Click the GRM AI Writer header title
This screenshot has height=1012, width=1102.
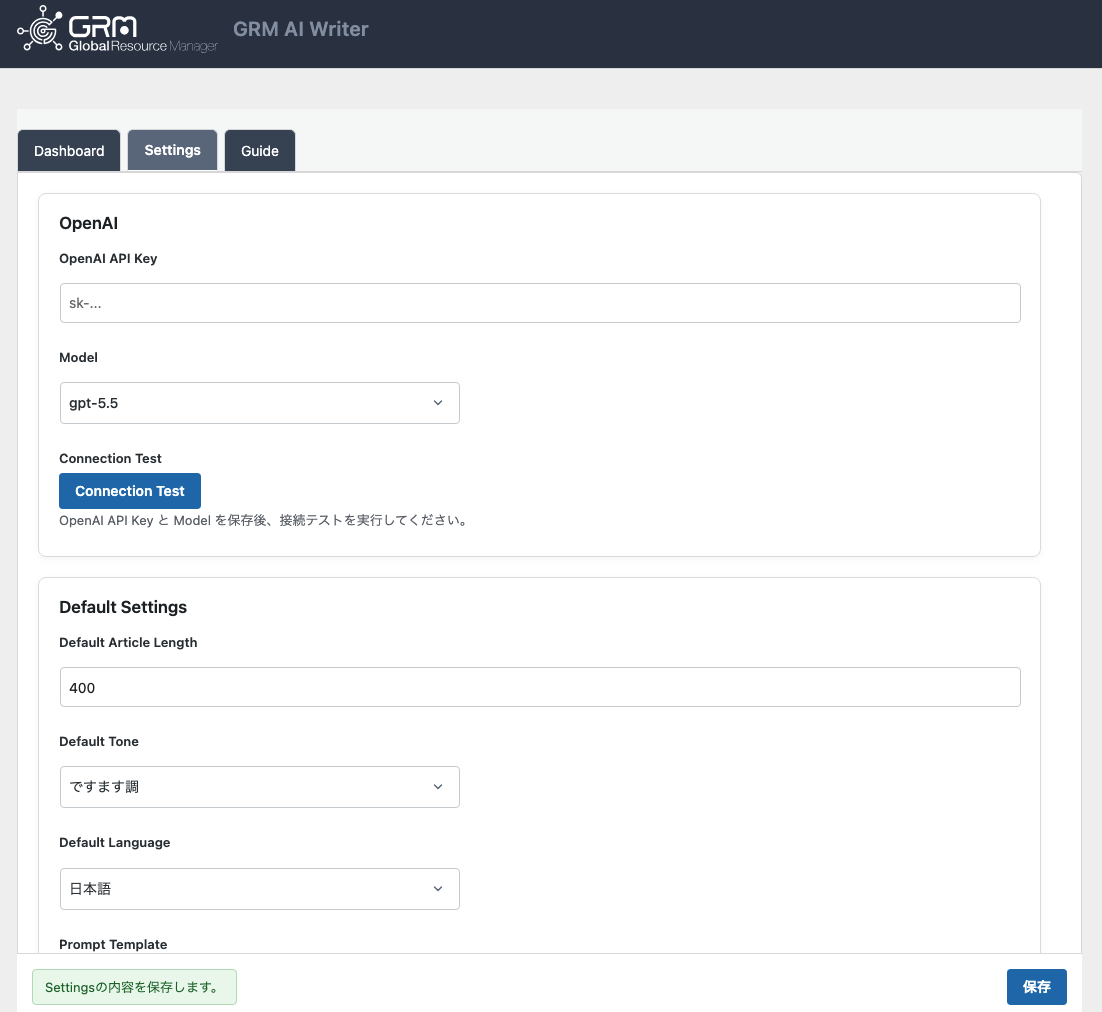coord(301,29)
